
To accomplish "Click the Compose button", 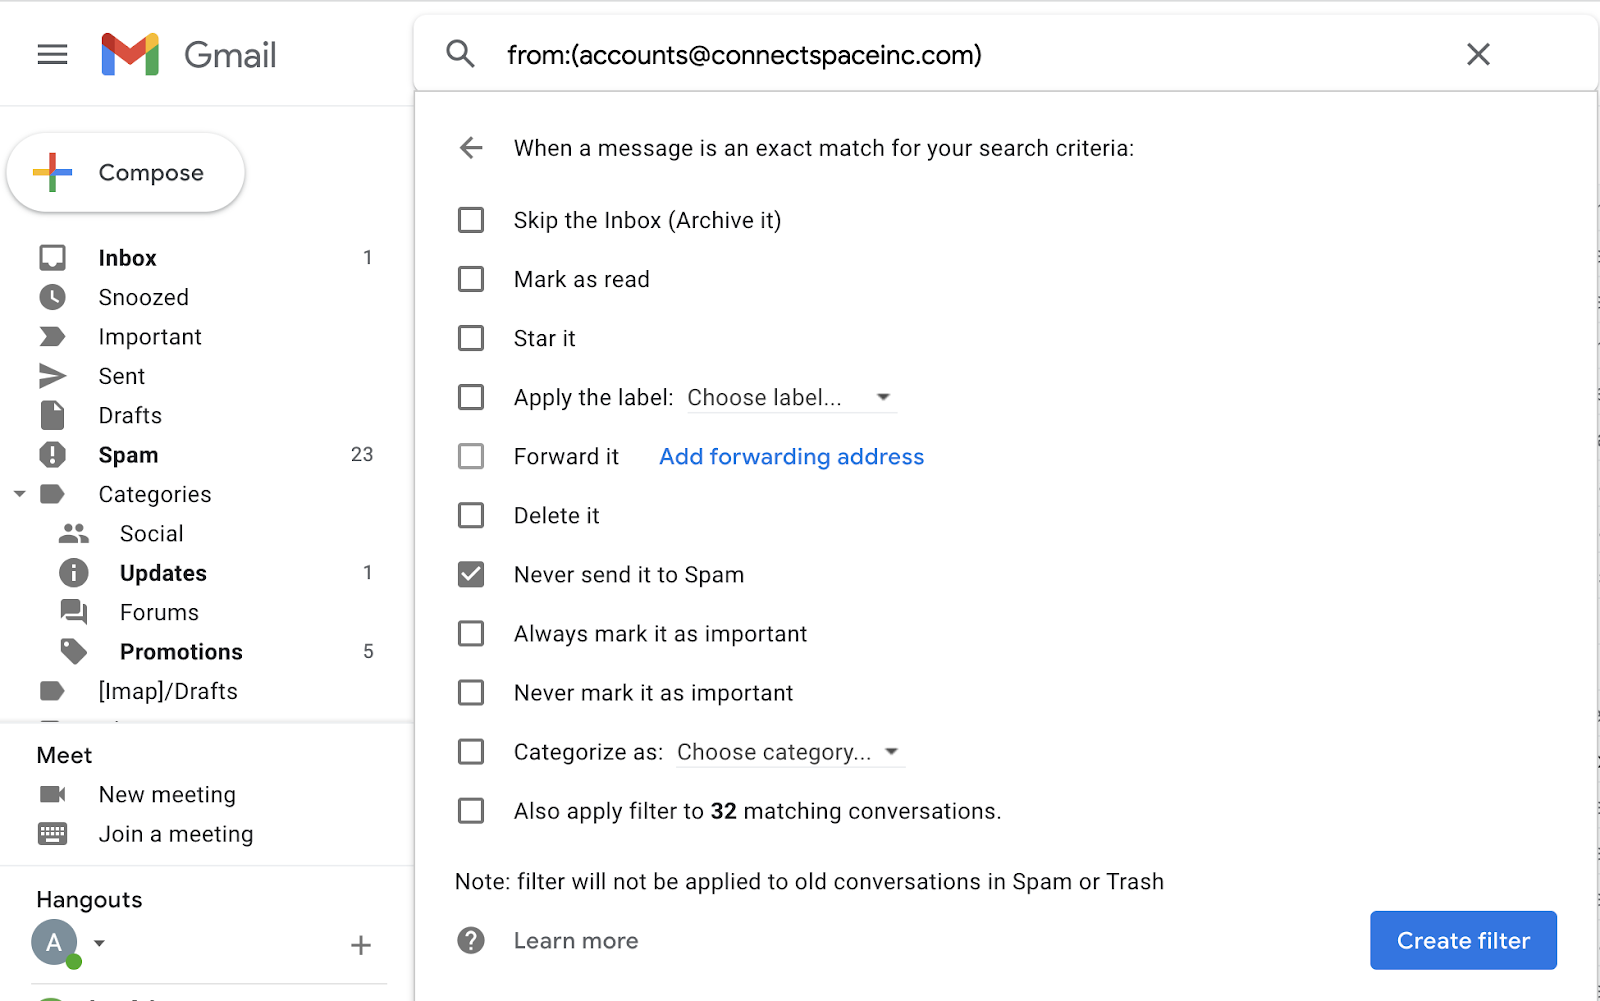I will pyautogui.click(x=126, y=173).
